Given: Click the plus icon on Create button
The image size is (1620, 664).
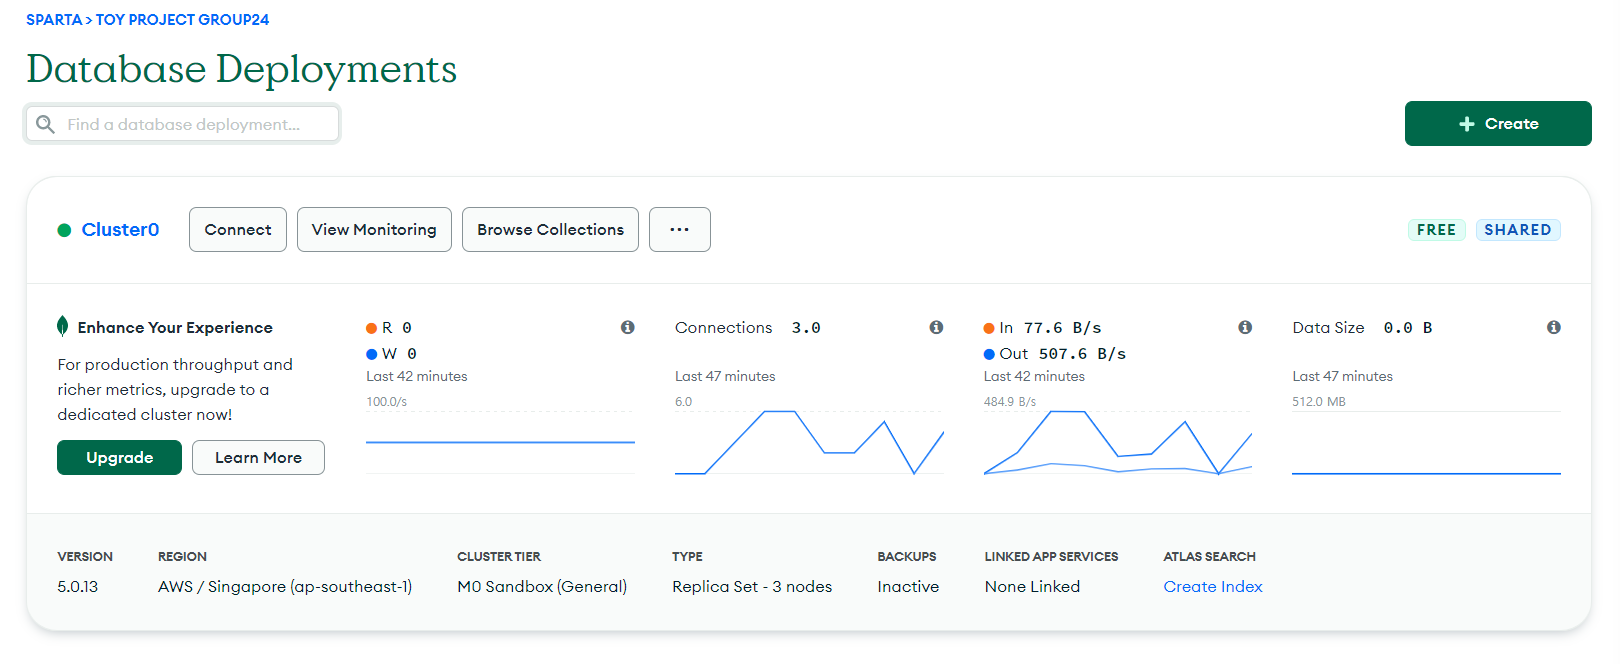Looking at the screenshot, I should click(1467, 124).
